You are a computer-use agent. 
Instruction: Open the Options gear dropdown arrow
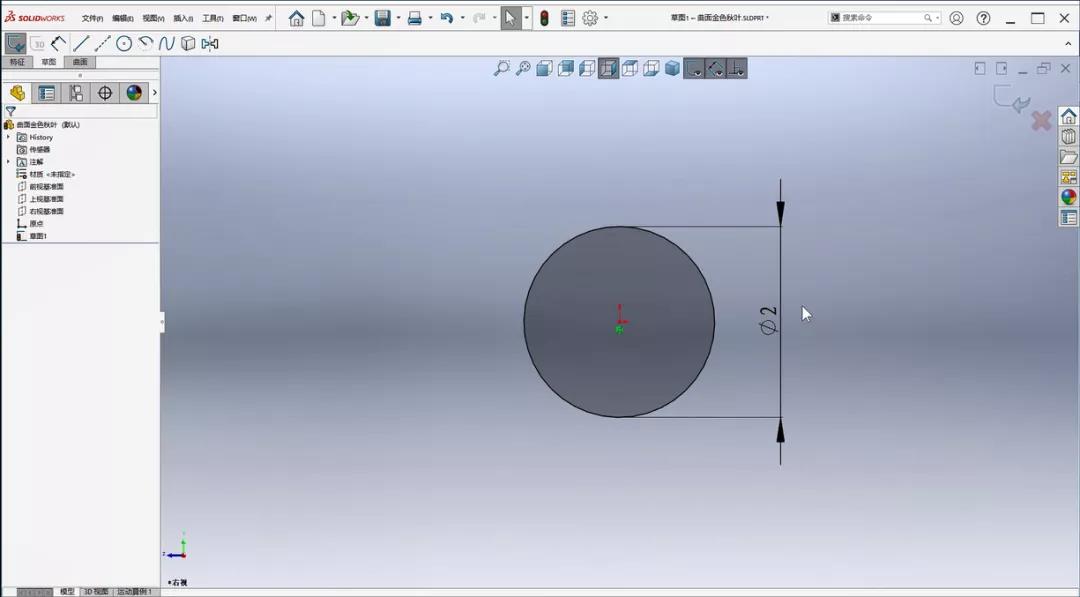coord(606,18)
